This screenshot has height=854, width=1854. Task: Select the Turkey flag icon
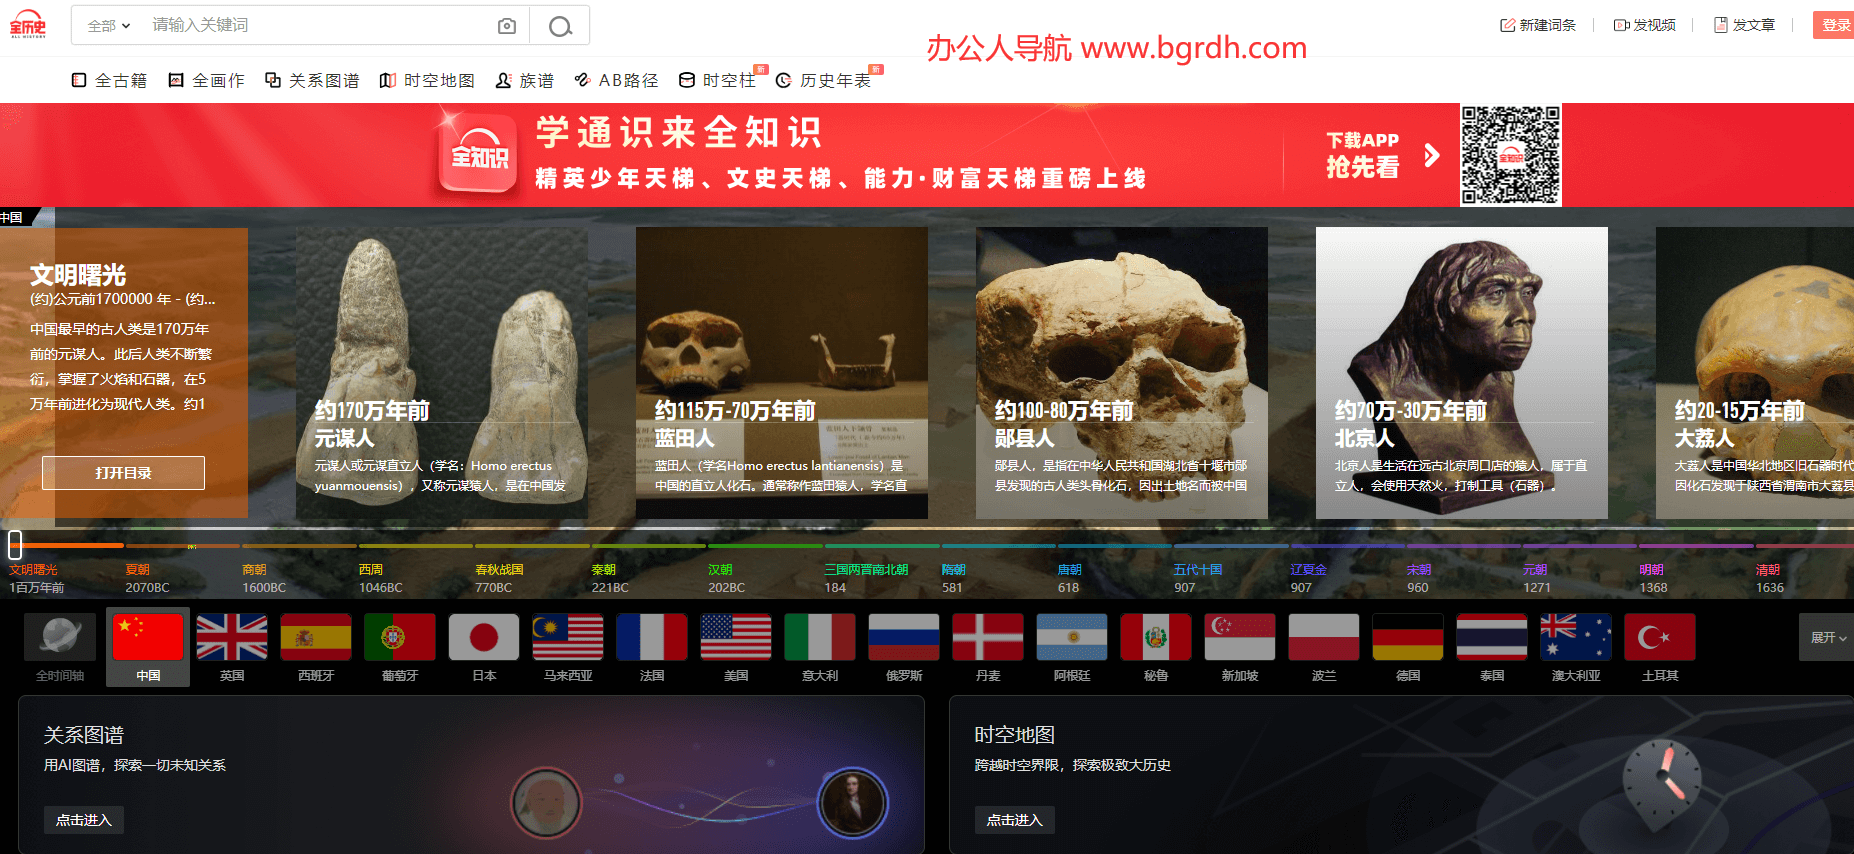[1660, 637]
